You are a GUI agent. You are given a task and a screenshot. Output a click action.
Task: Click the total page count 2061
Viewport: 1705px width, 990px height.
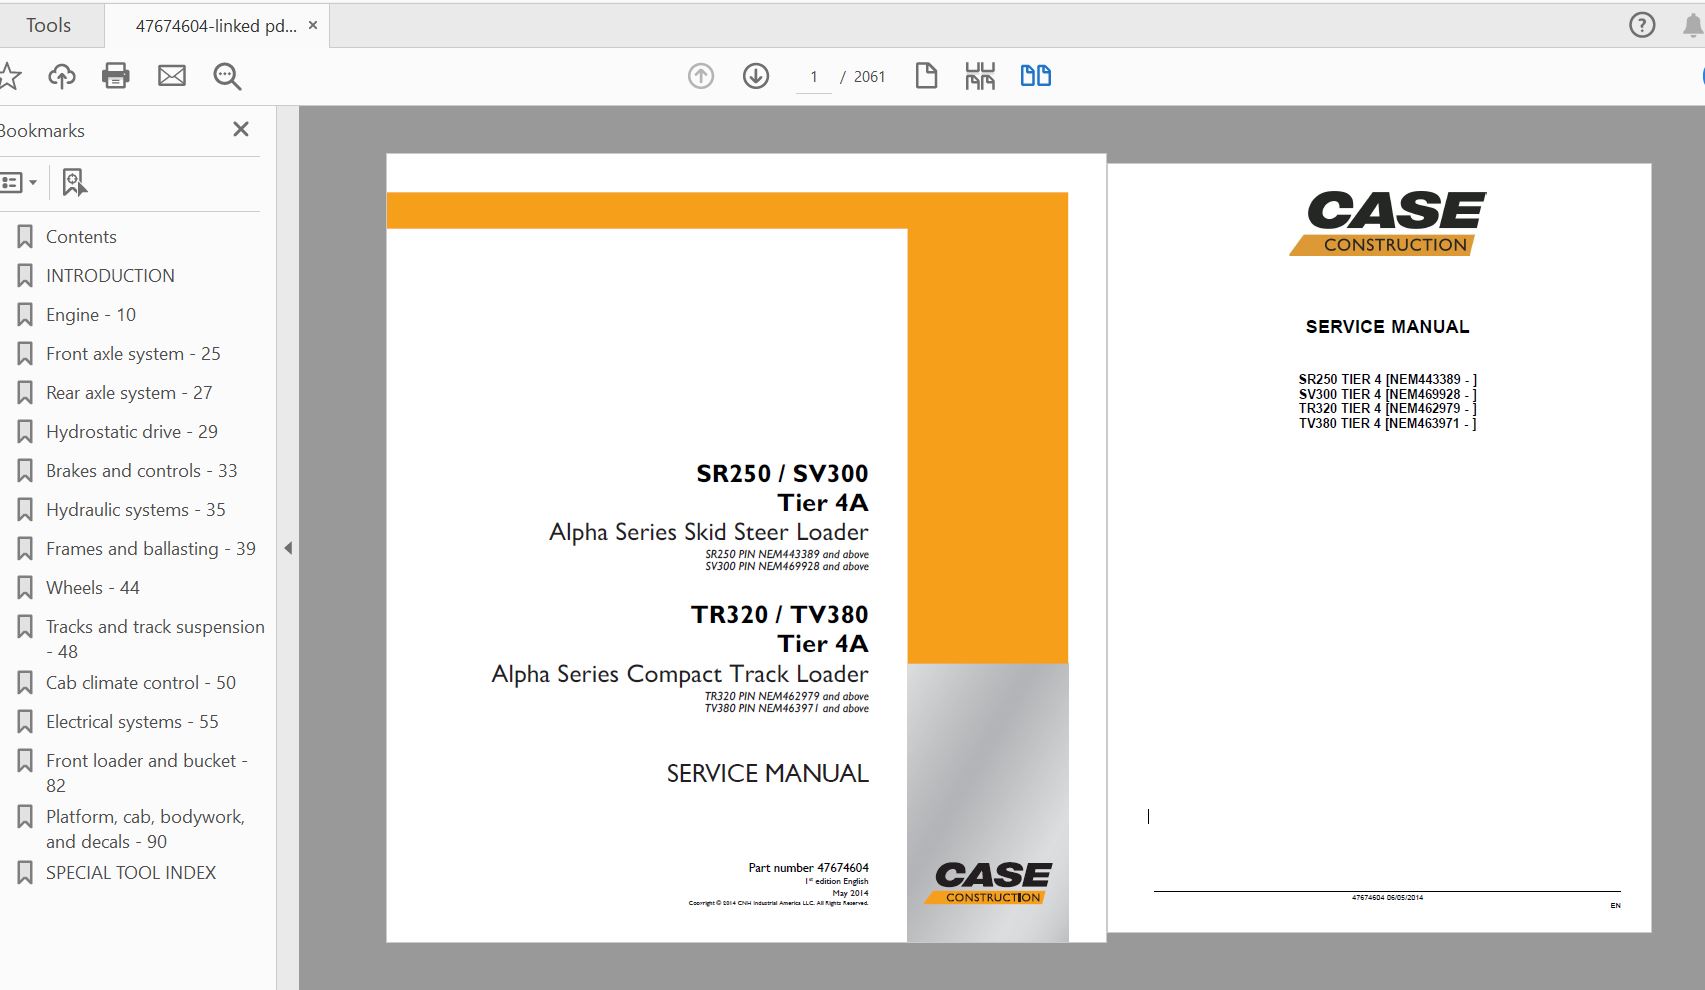coord(869,77)
